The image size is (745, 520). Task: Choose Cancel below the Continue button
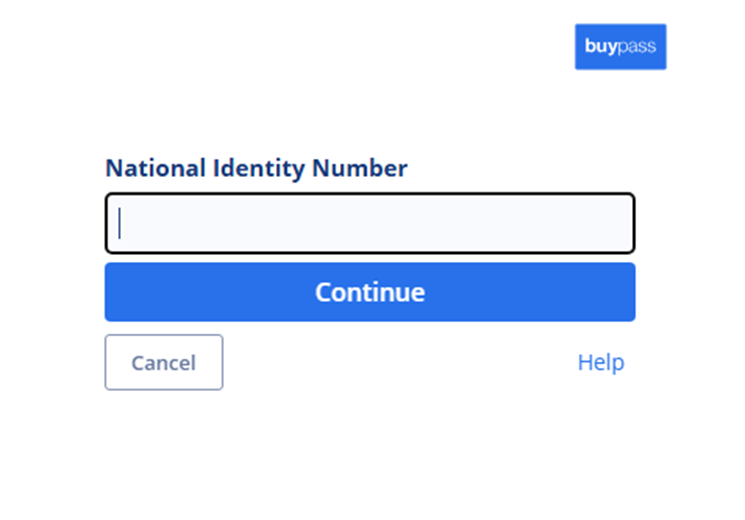(x=164, y=362)
